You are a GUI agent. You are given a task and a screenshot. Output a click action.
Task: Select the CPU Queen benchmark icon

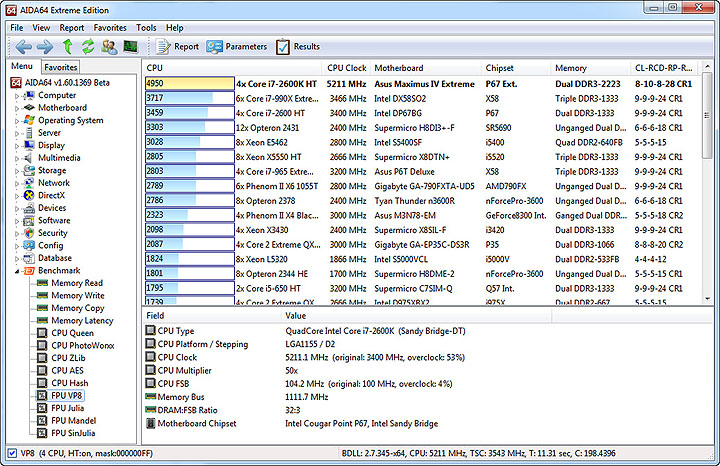(42, 333)
